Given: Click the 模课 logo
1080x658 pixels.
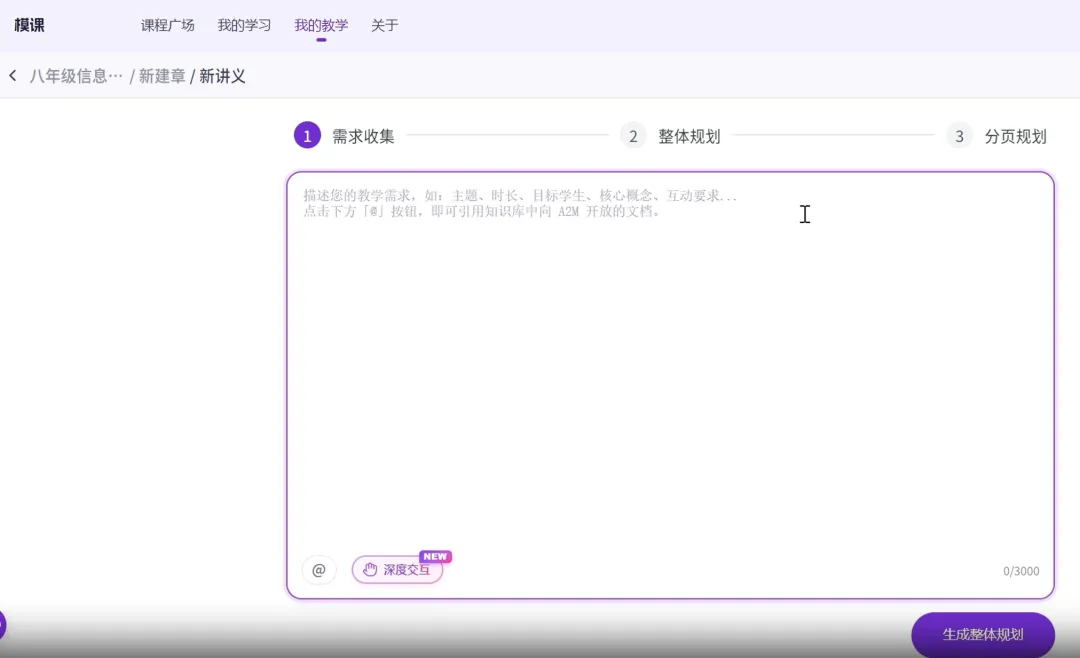Looking at the screenshot, I should 30,25.
